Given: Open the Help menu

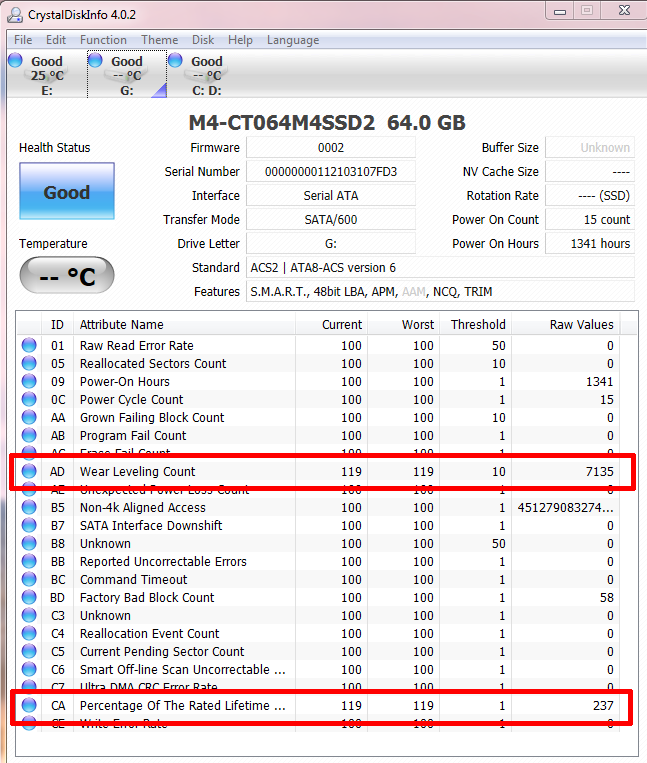Looking at the screenshot, I should click(240, 40).
